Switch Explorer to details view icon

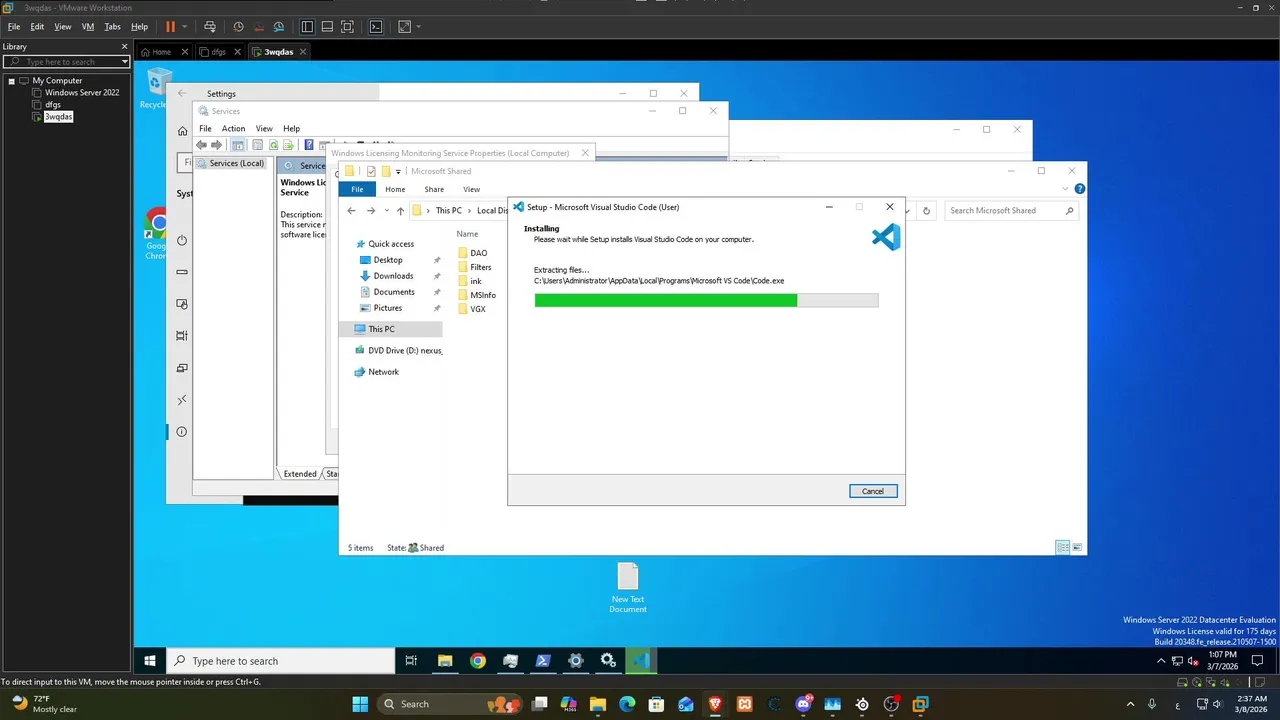point(1062,548)
